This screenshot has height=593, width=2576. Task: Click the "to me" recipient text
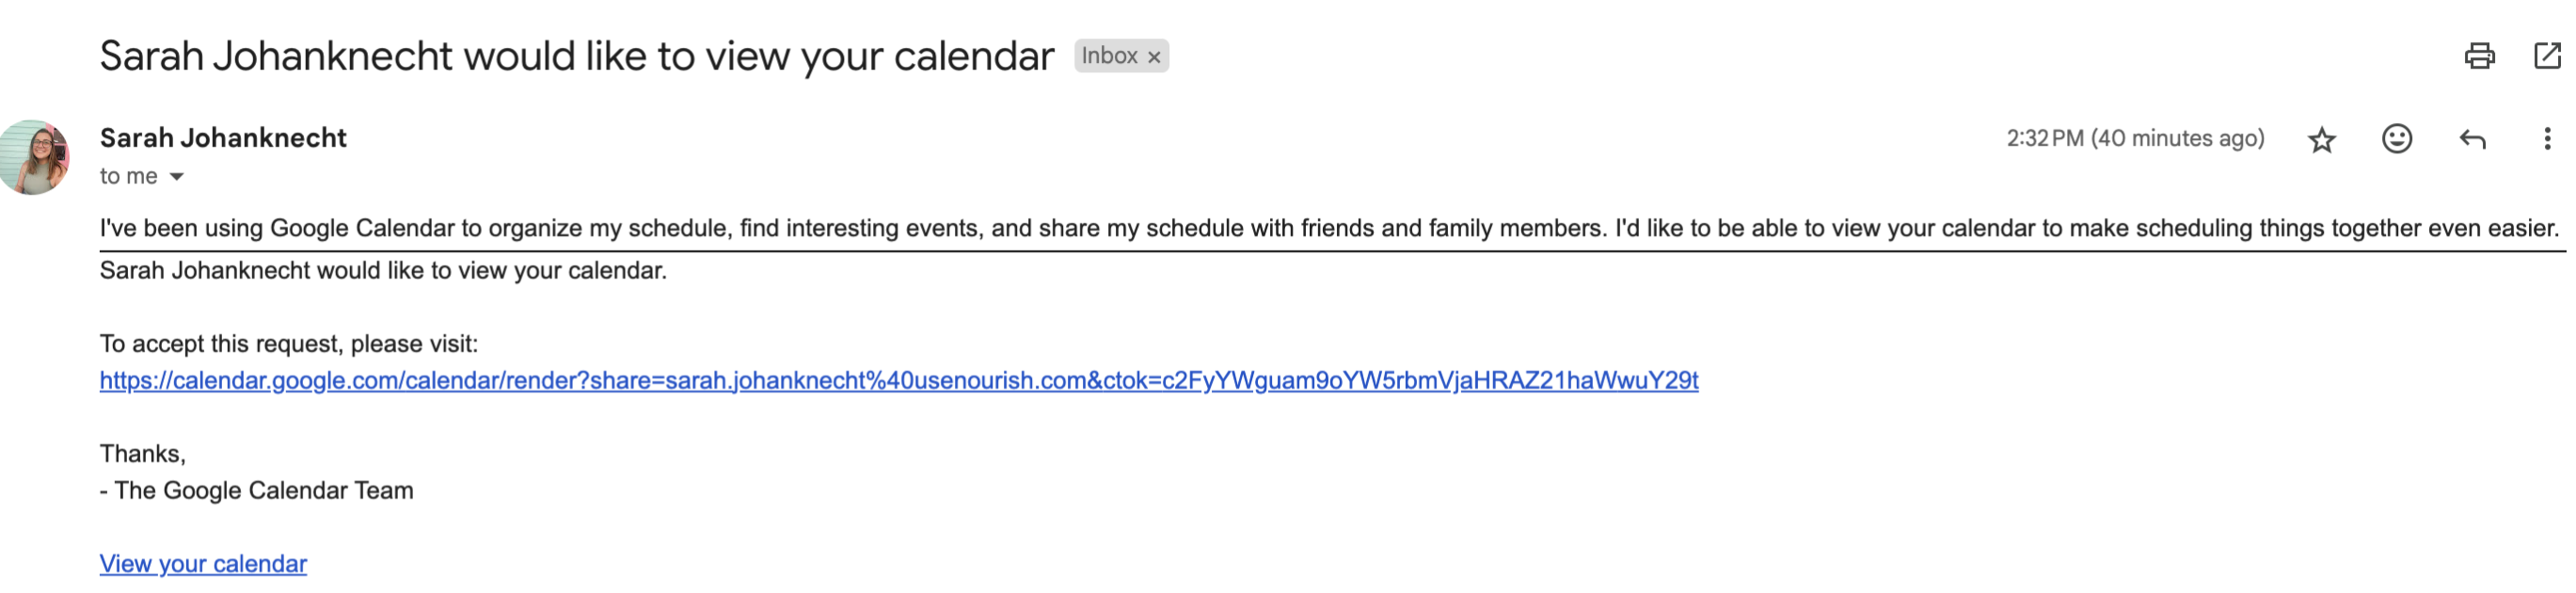tap(128, 177)
